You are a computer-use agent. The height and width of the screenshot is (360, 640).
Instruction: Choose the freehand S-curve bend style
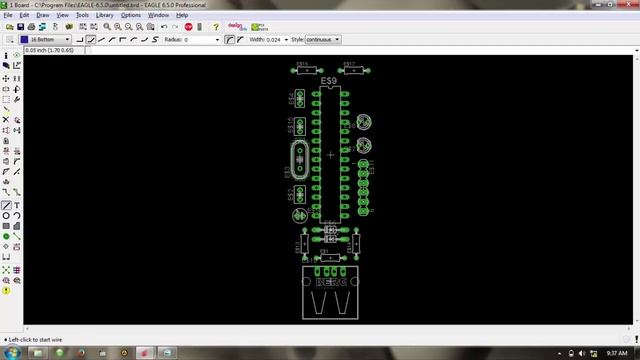[155, 40]
